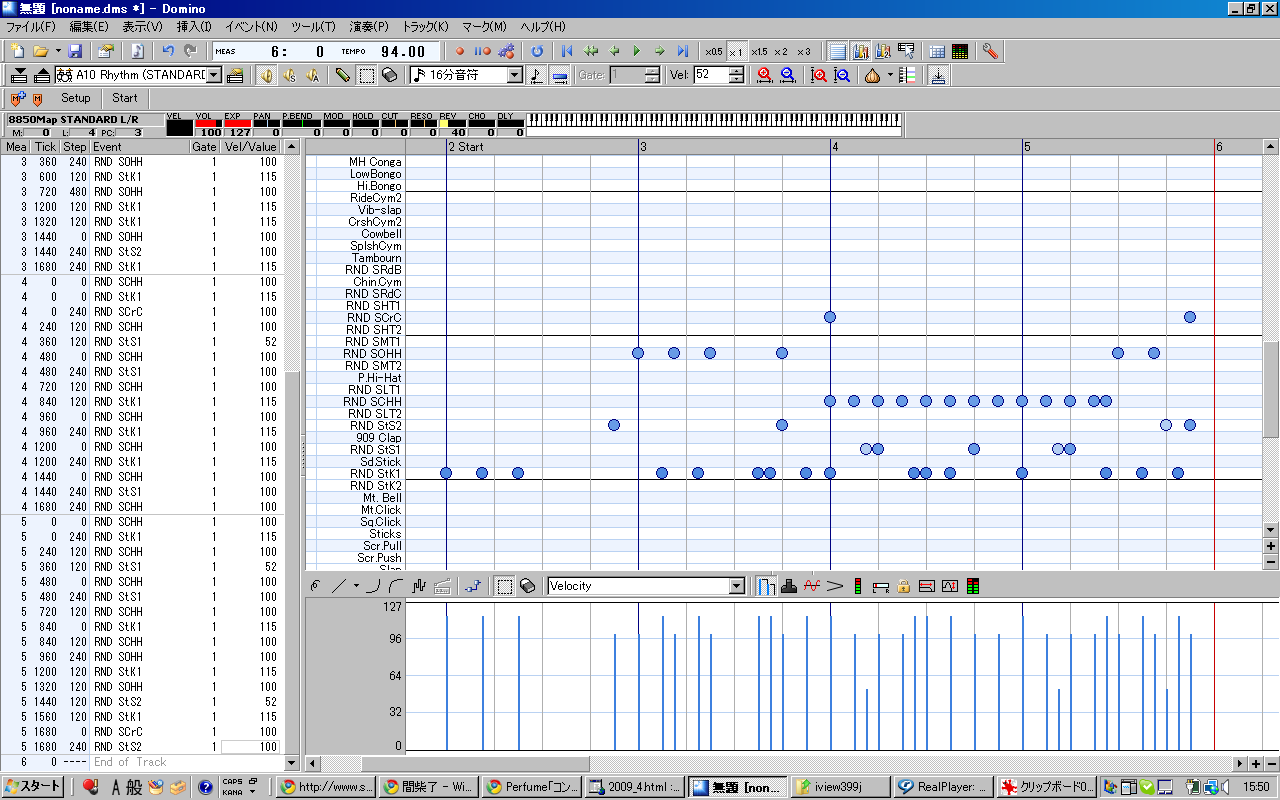The height and width of the screenshot is (800, 1280).
Task: Expand the Velocity graph type dropdown
Action: 737,586
